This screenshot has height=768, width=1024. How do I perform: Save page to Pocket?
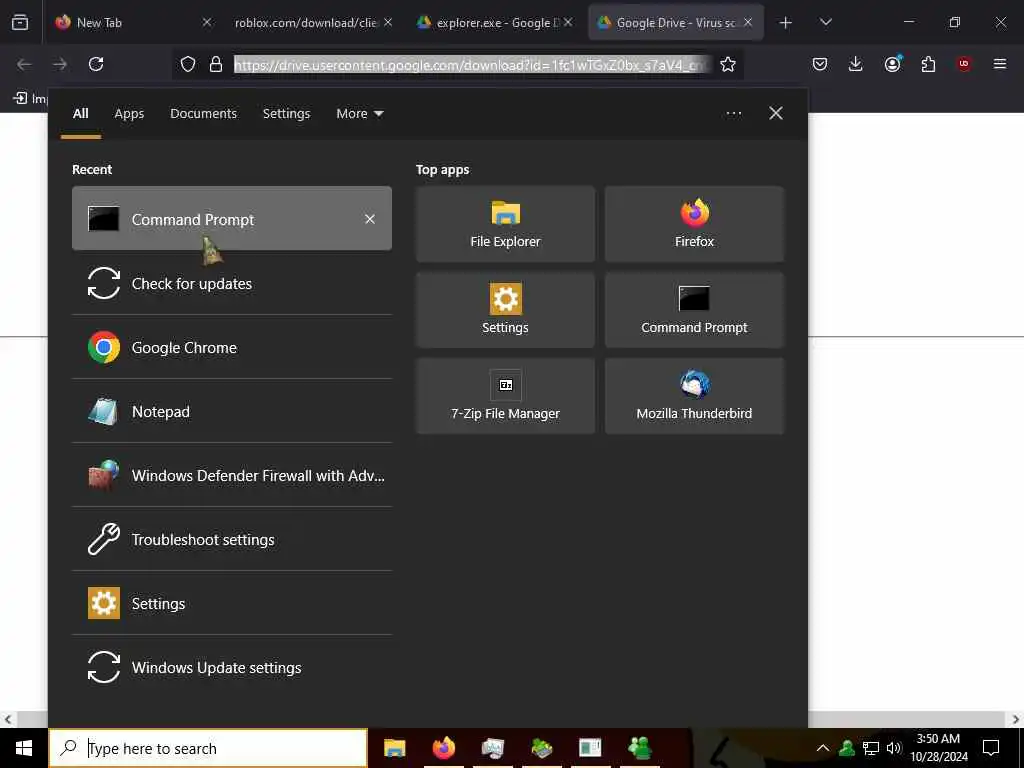(x=820, y=64)
